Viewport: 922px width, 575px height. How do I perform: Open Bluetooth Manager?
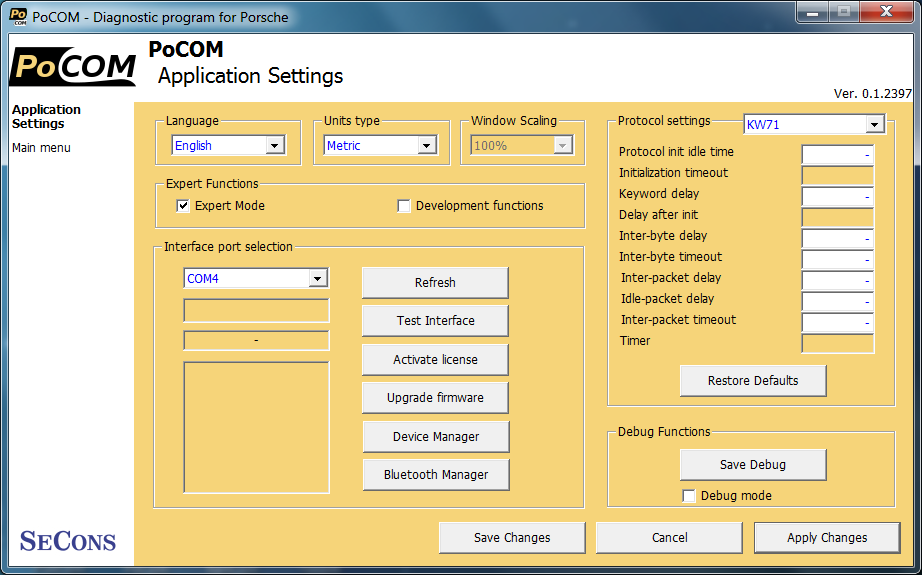pos(436,474)
